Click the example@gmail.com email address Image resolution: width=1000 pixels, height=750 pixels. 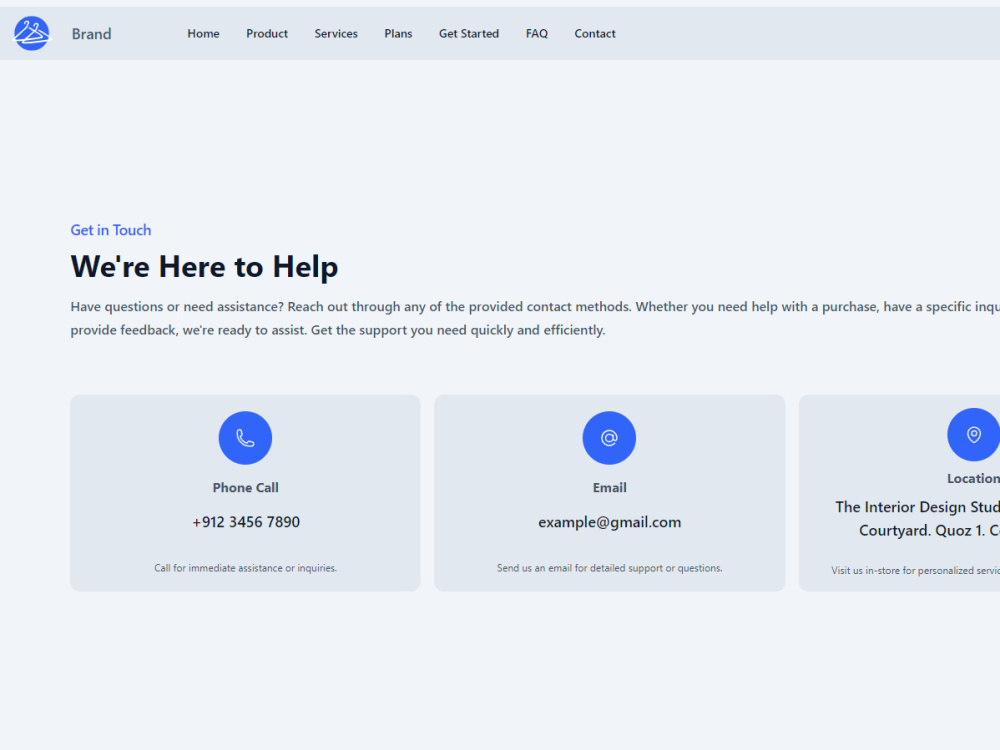(609, 522)
